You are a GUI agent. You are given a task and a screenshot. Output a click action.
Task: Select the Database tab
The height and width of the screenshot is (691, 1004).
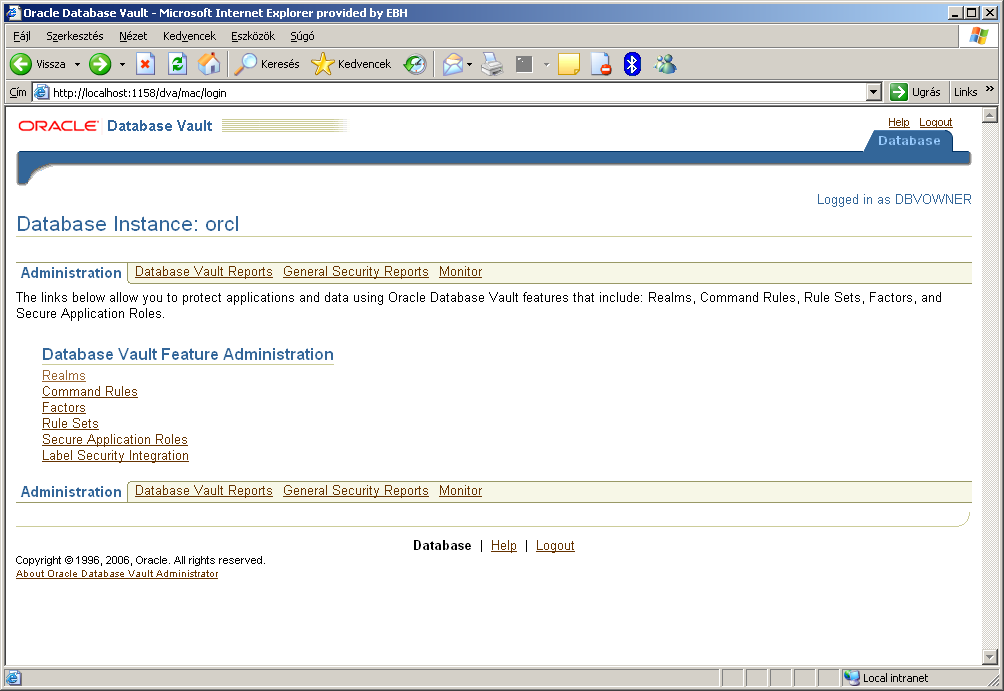click(909, 141)
